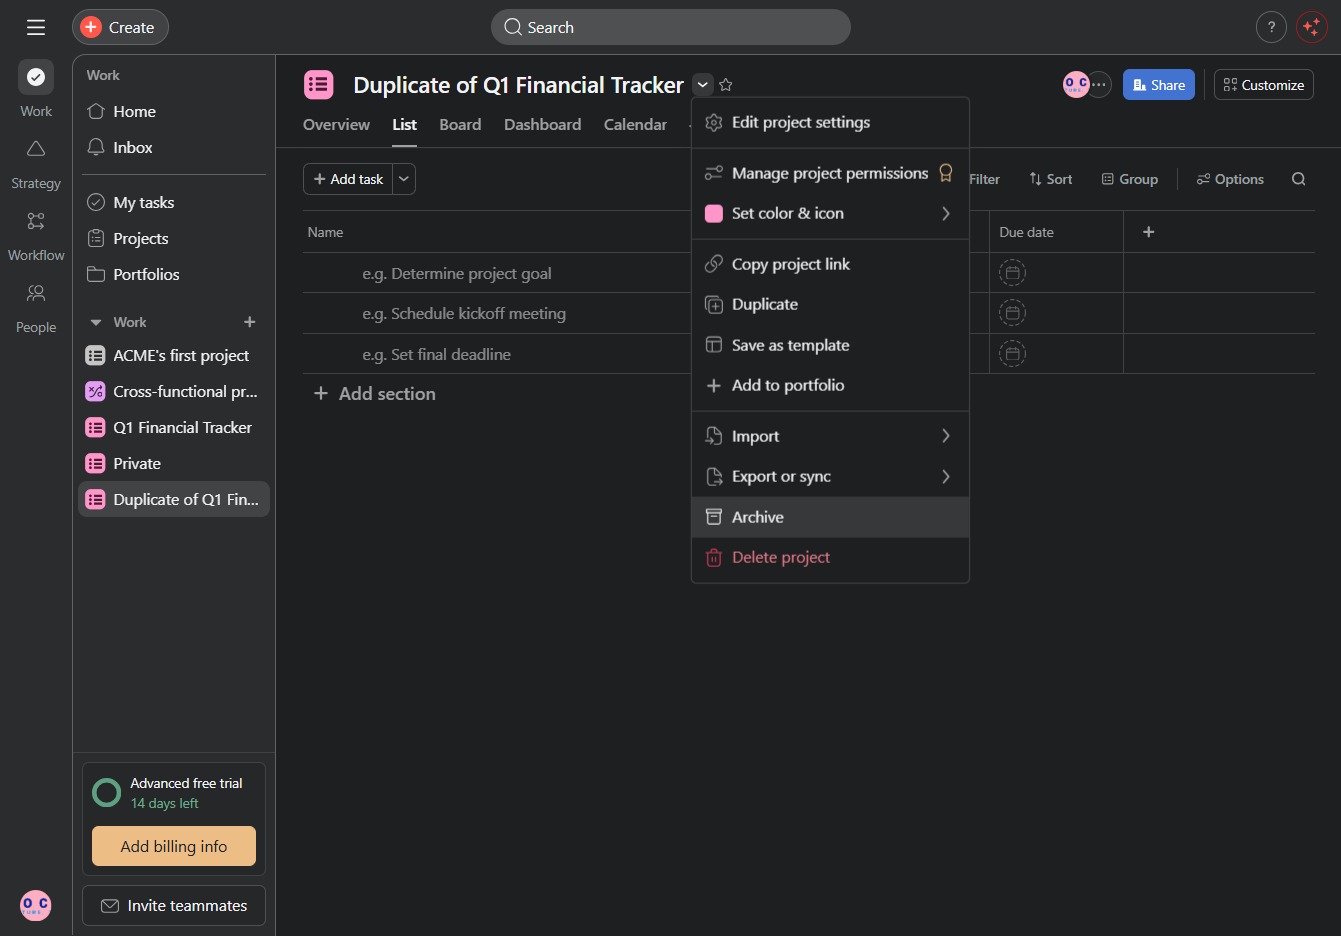The image size is (1341, 936).
Task: Open ACME's first project
Action: [174, 355]
